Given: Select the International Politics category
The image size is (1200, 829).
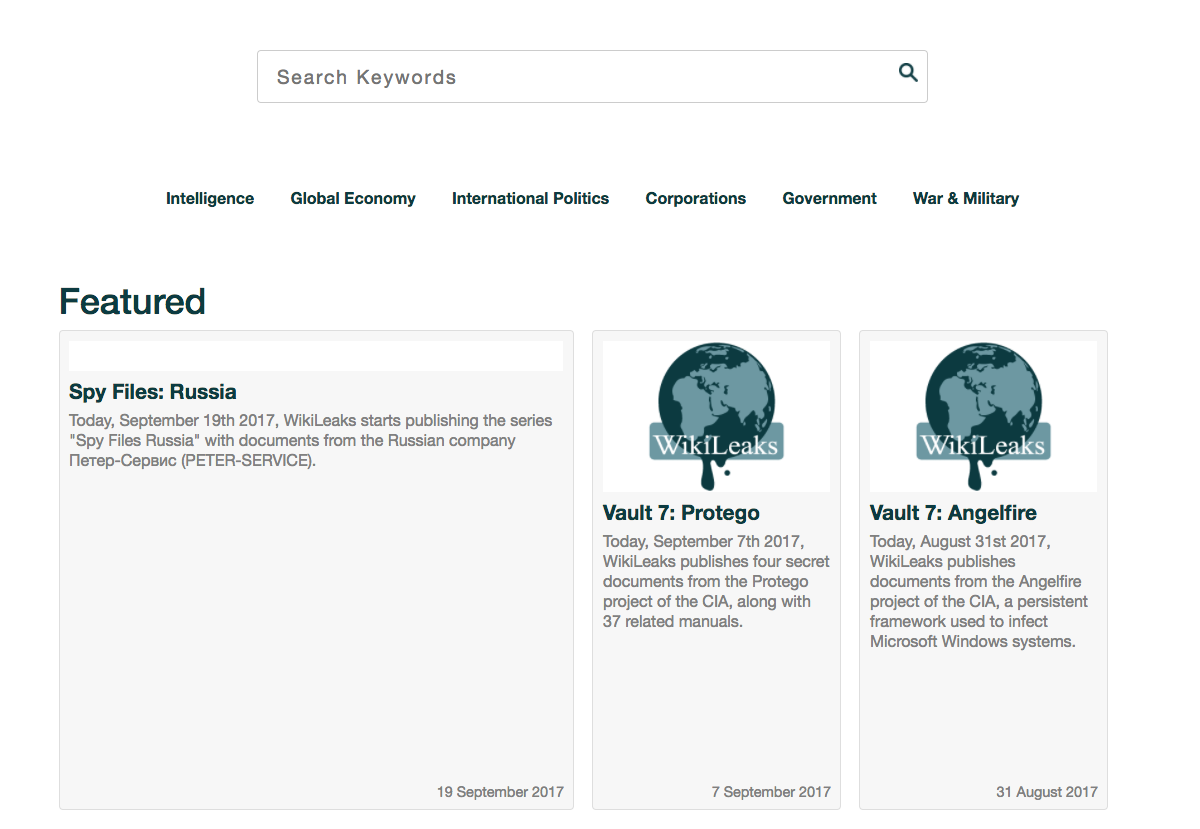Looking at the screenshot, I should (x=530, y=198).
